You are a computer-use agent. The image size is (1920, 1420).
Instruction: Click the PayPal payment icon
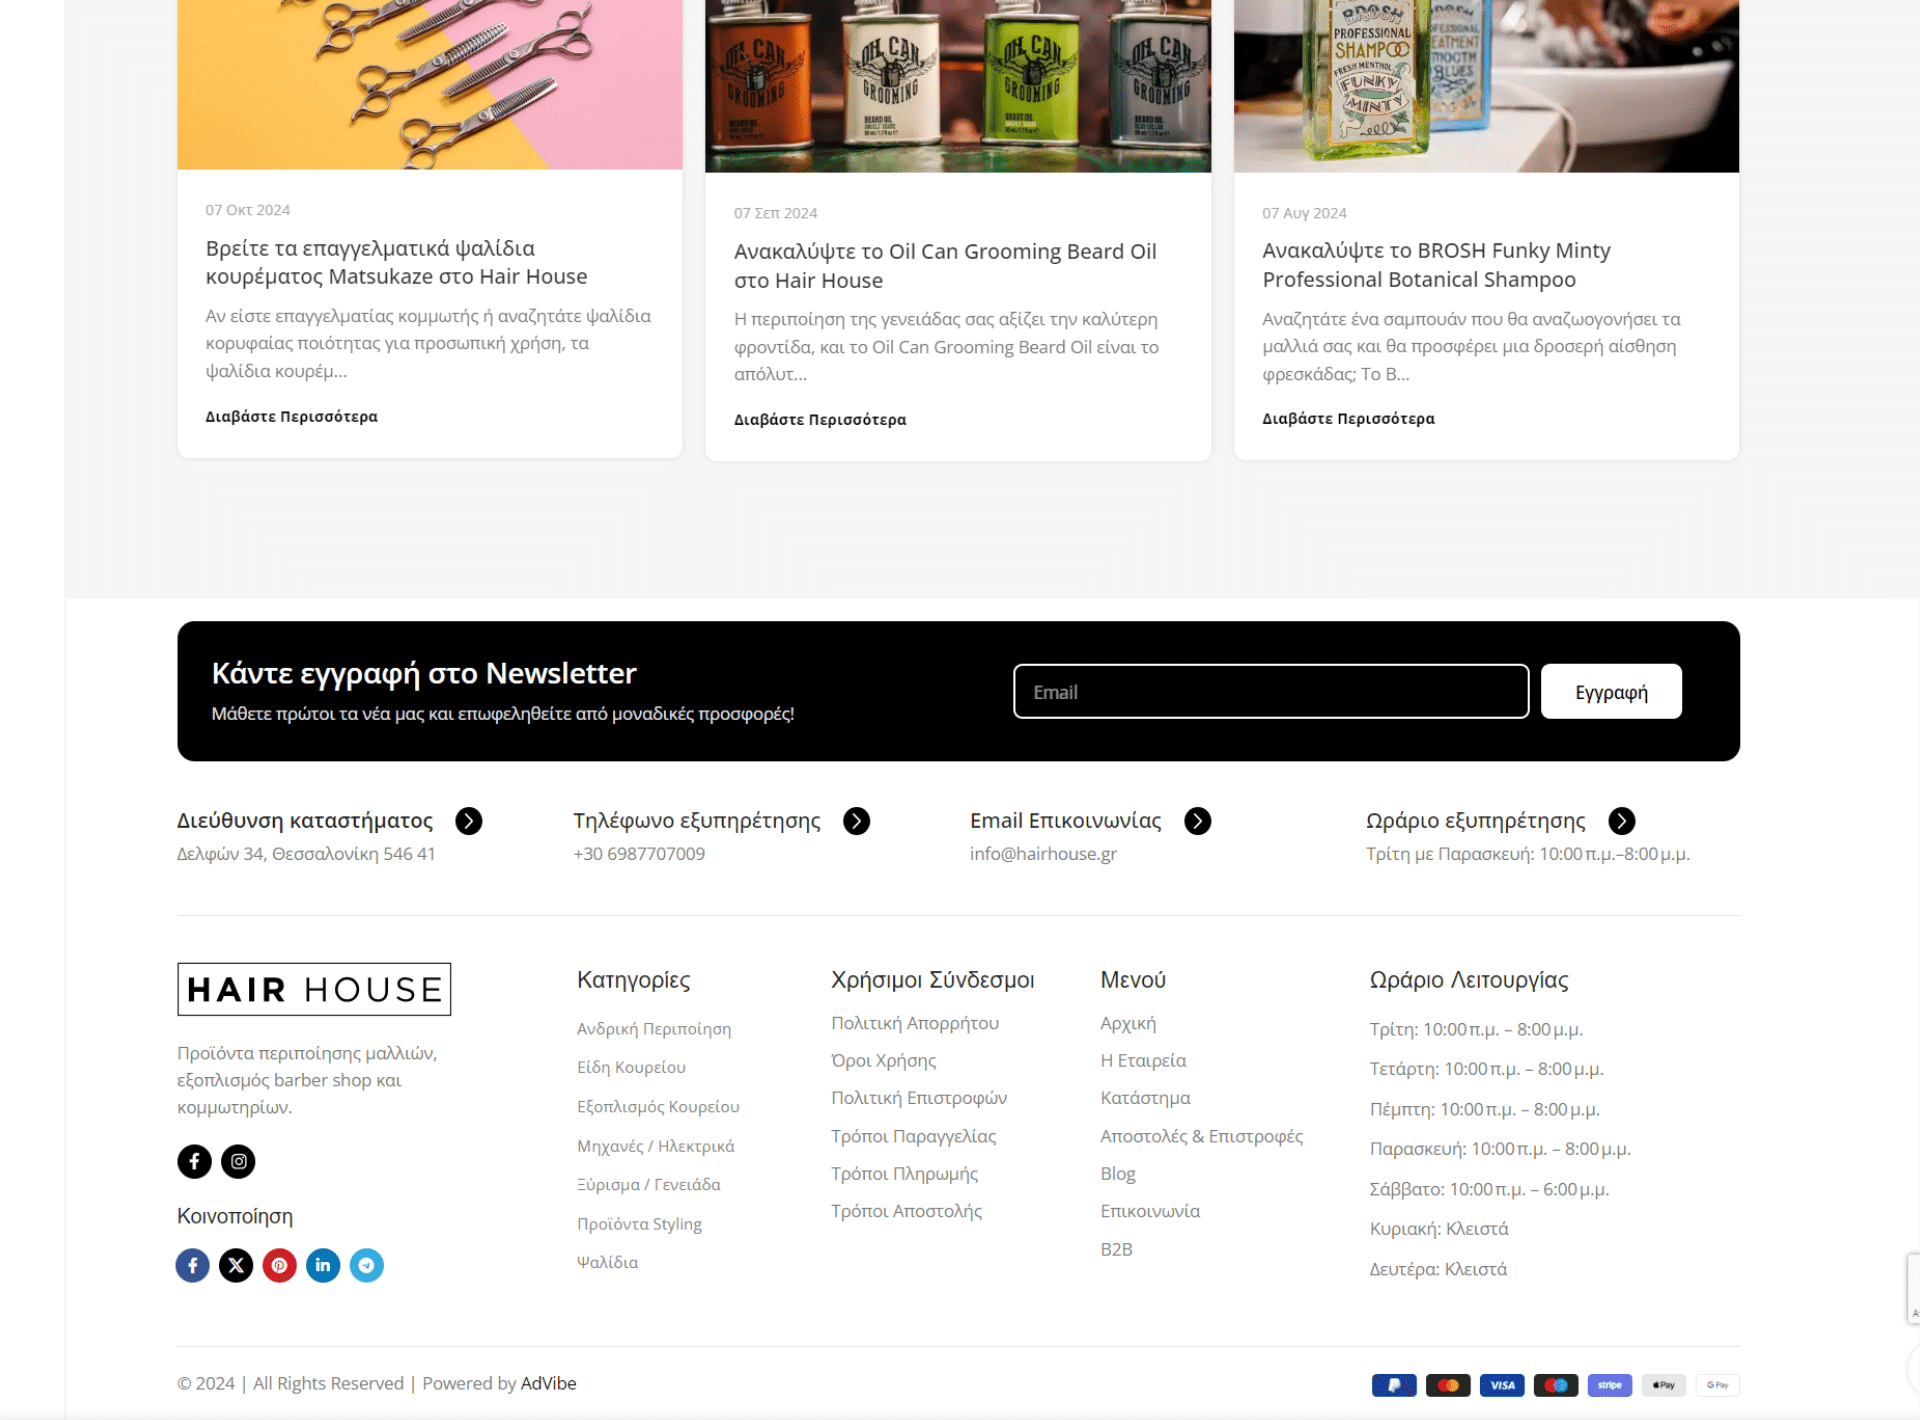pyautogui.click(x=1393, y=1385)
